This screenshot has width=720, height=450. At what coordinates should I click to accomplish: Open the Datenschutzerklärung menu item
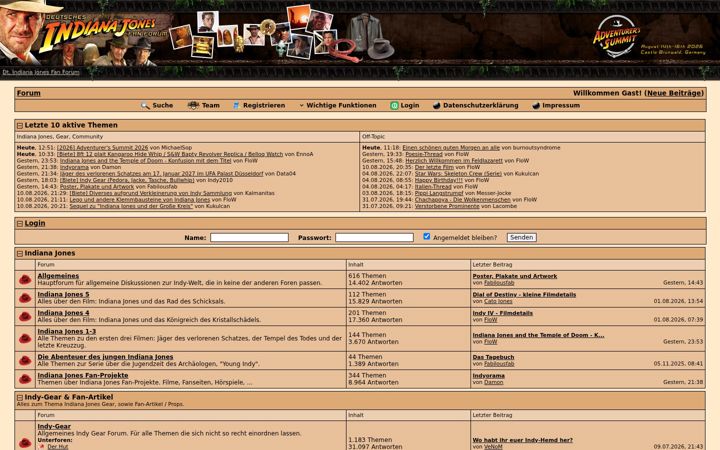pyautogui.click(x=480, y=106)
